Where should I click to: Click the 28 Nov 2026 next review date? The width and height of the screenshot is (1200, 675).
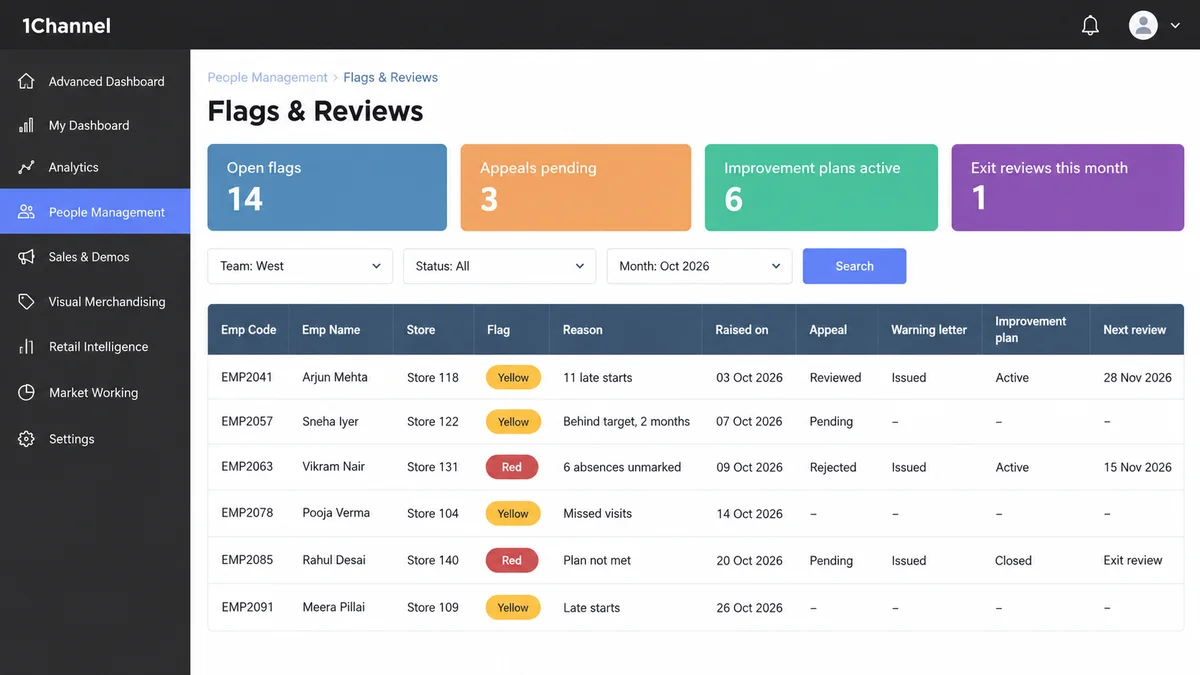[1137, 378]
